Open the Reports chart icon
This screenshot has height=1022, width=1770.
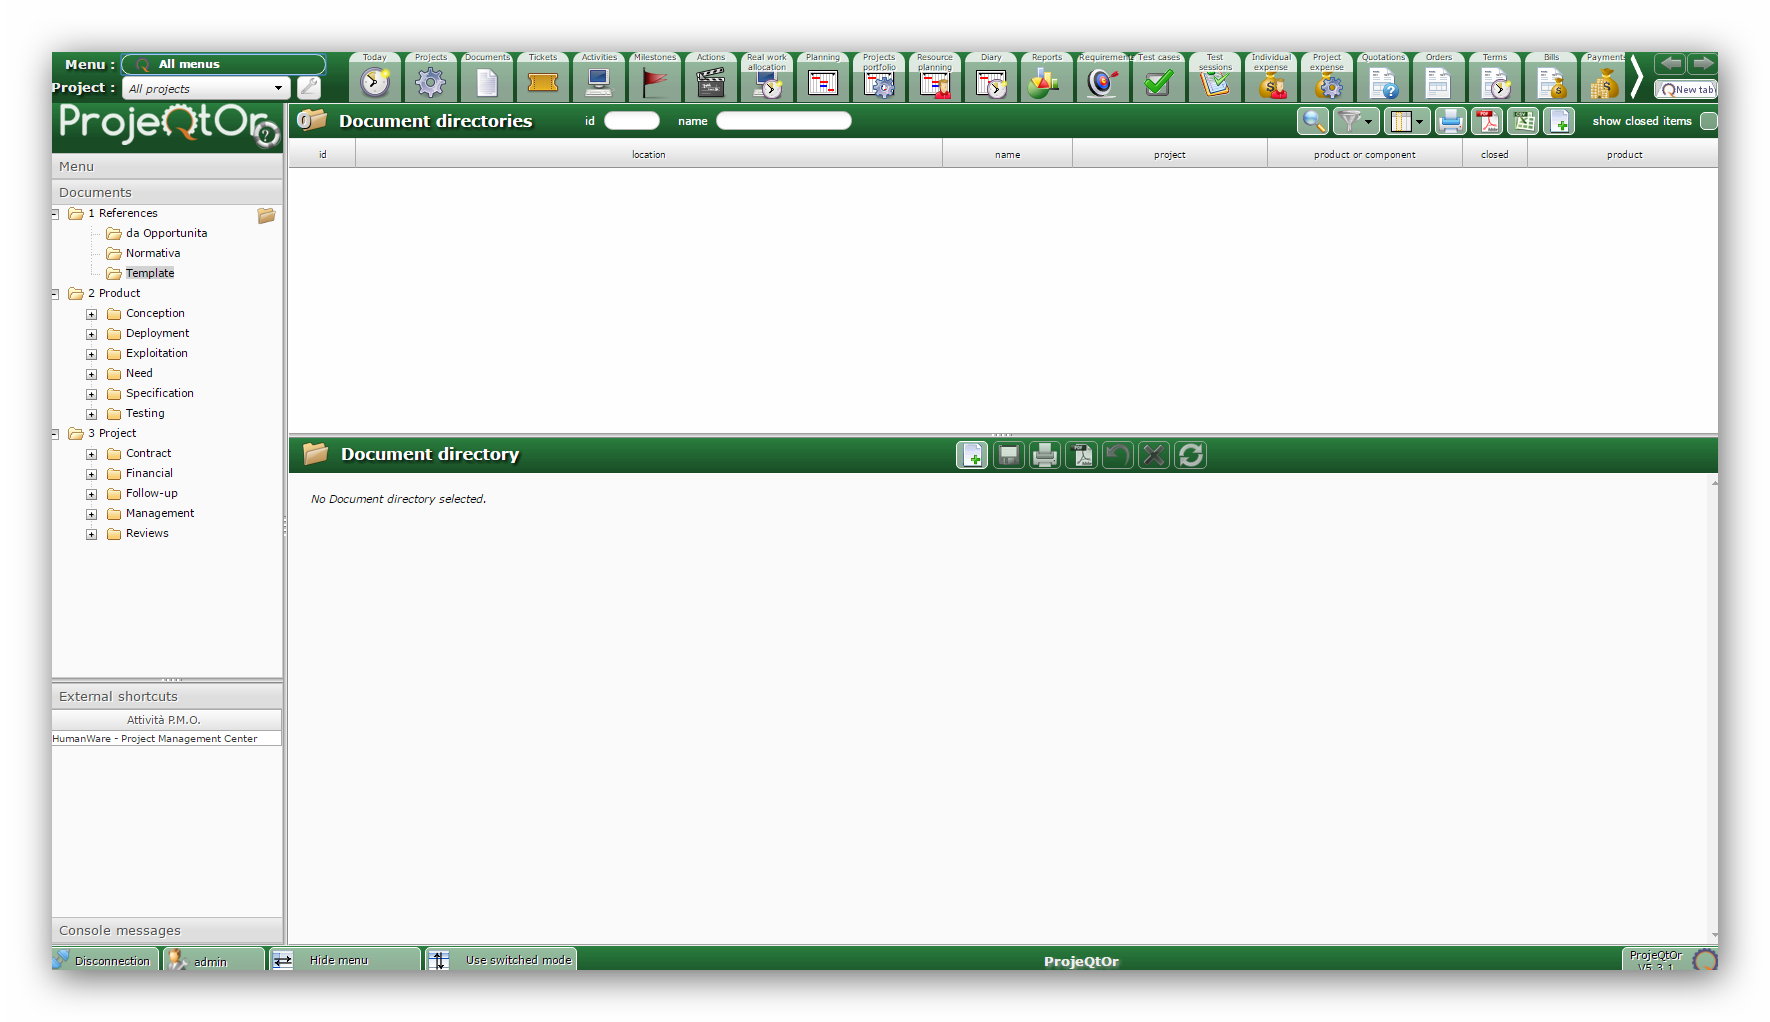click(x=1046, y=83)
